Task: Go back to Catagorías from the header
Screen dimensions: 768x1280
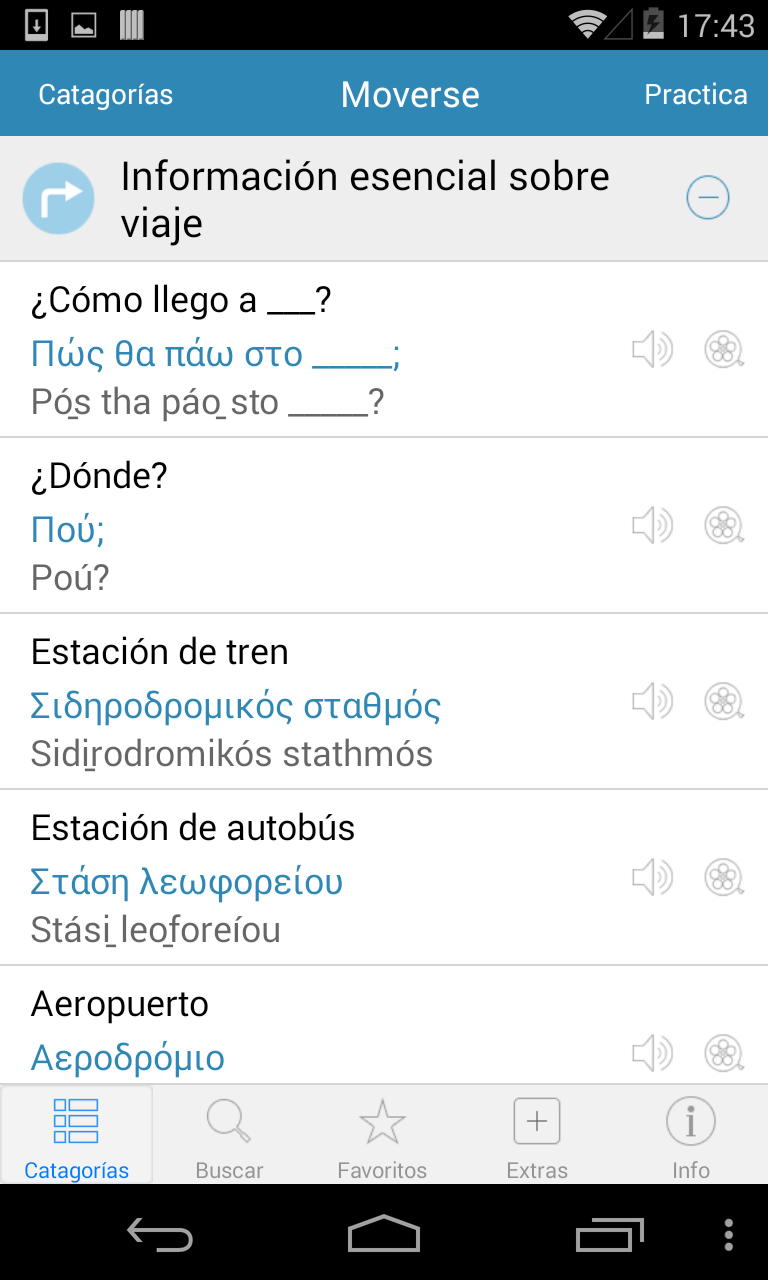Action: [105, 94]
